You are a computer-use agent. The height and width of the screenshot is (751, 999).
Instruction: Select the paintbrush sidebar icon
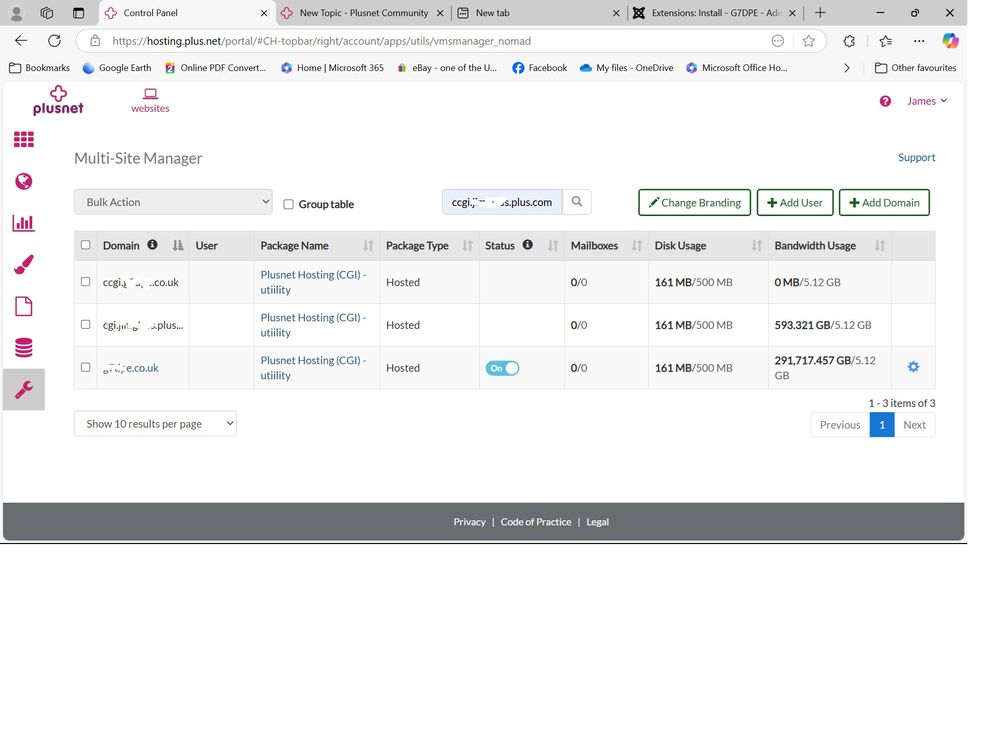(23, 265)
